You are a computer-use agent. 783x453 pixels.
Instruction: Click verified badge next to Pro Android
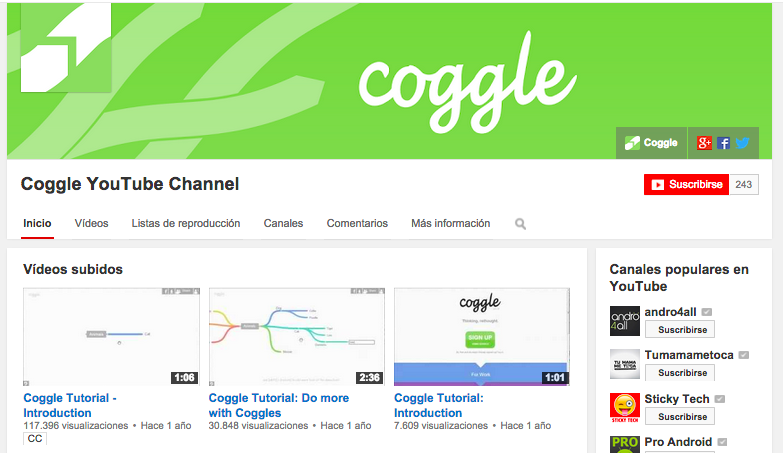point(722,442)
